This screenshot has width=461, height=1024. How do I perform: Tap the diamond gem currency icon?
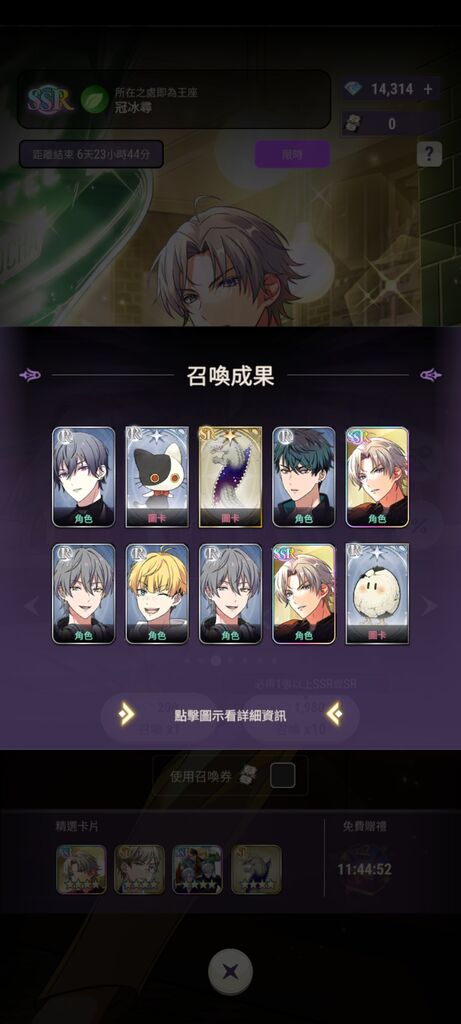click(x=356, y=89)
